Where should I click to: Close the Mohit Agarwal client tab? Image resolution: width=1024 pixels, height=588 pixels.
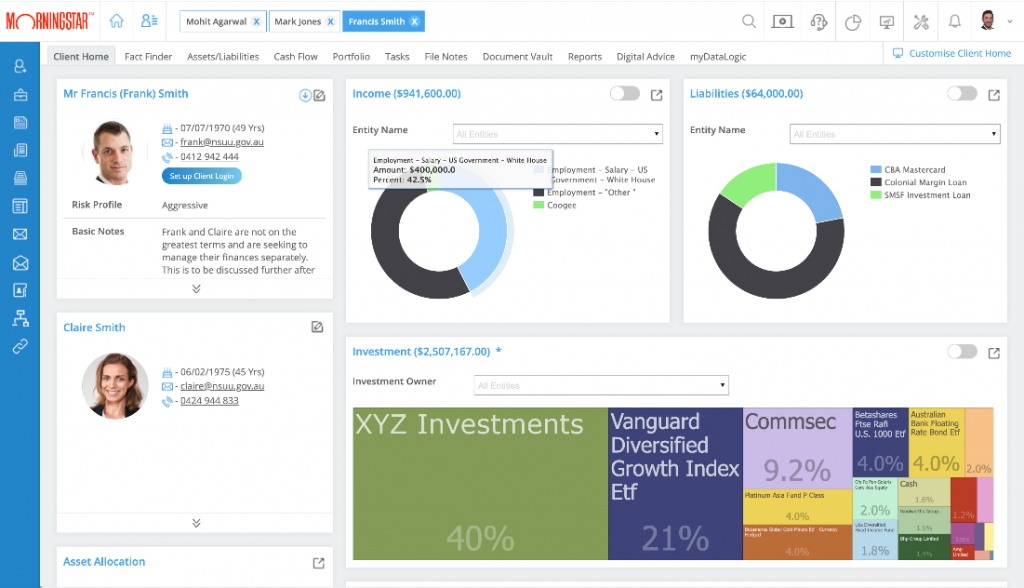point(257,22)
